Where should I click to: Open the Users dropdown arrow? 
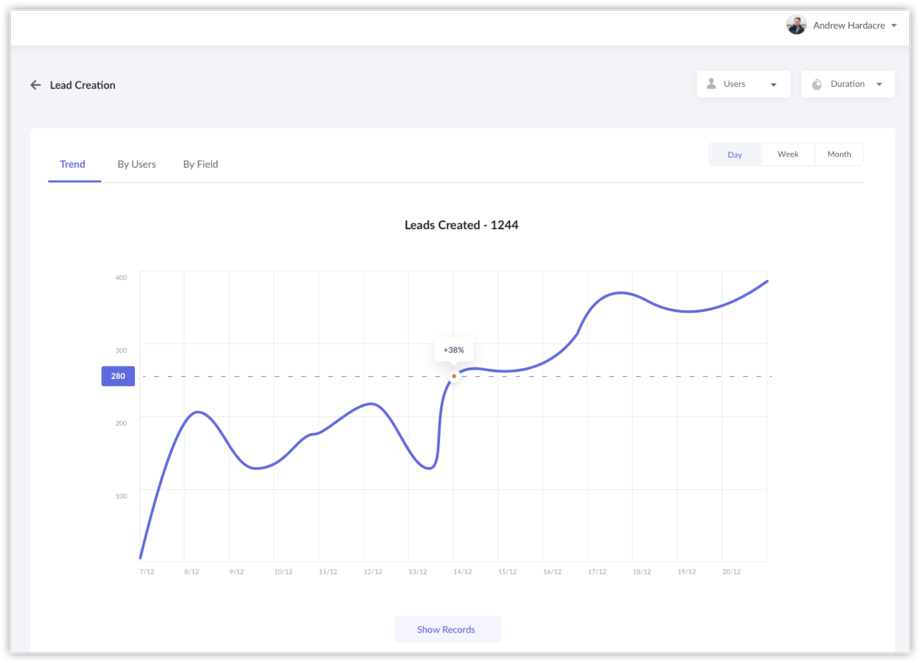pyautogui.click(x=773, y=85)
